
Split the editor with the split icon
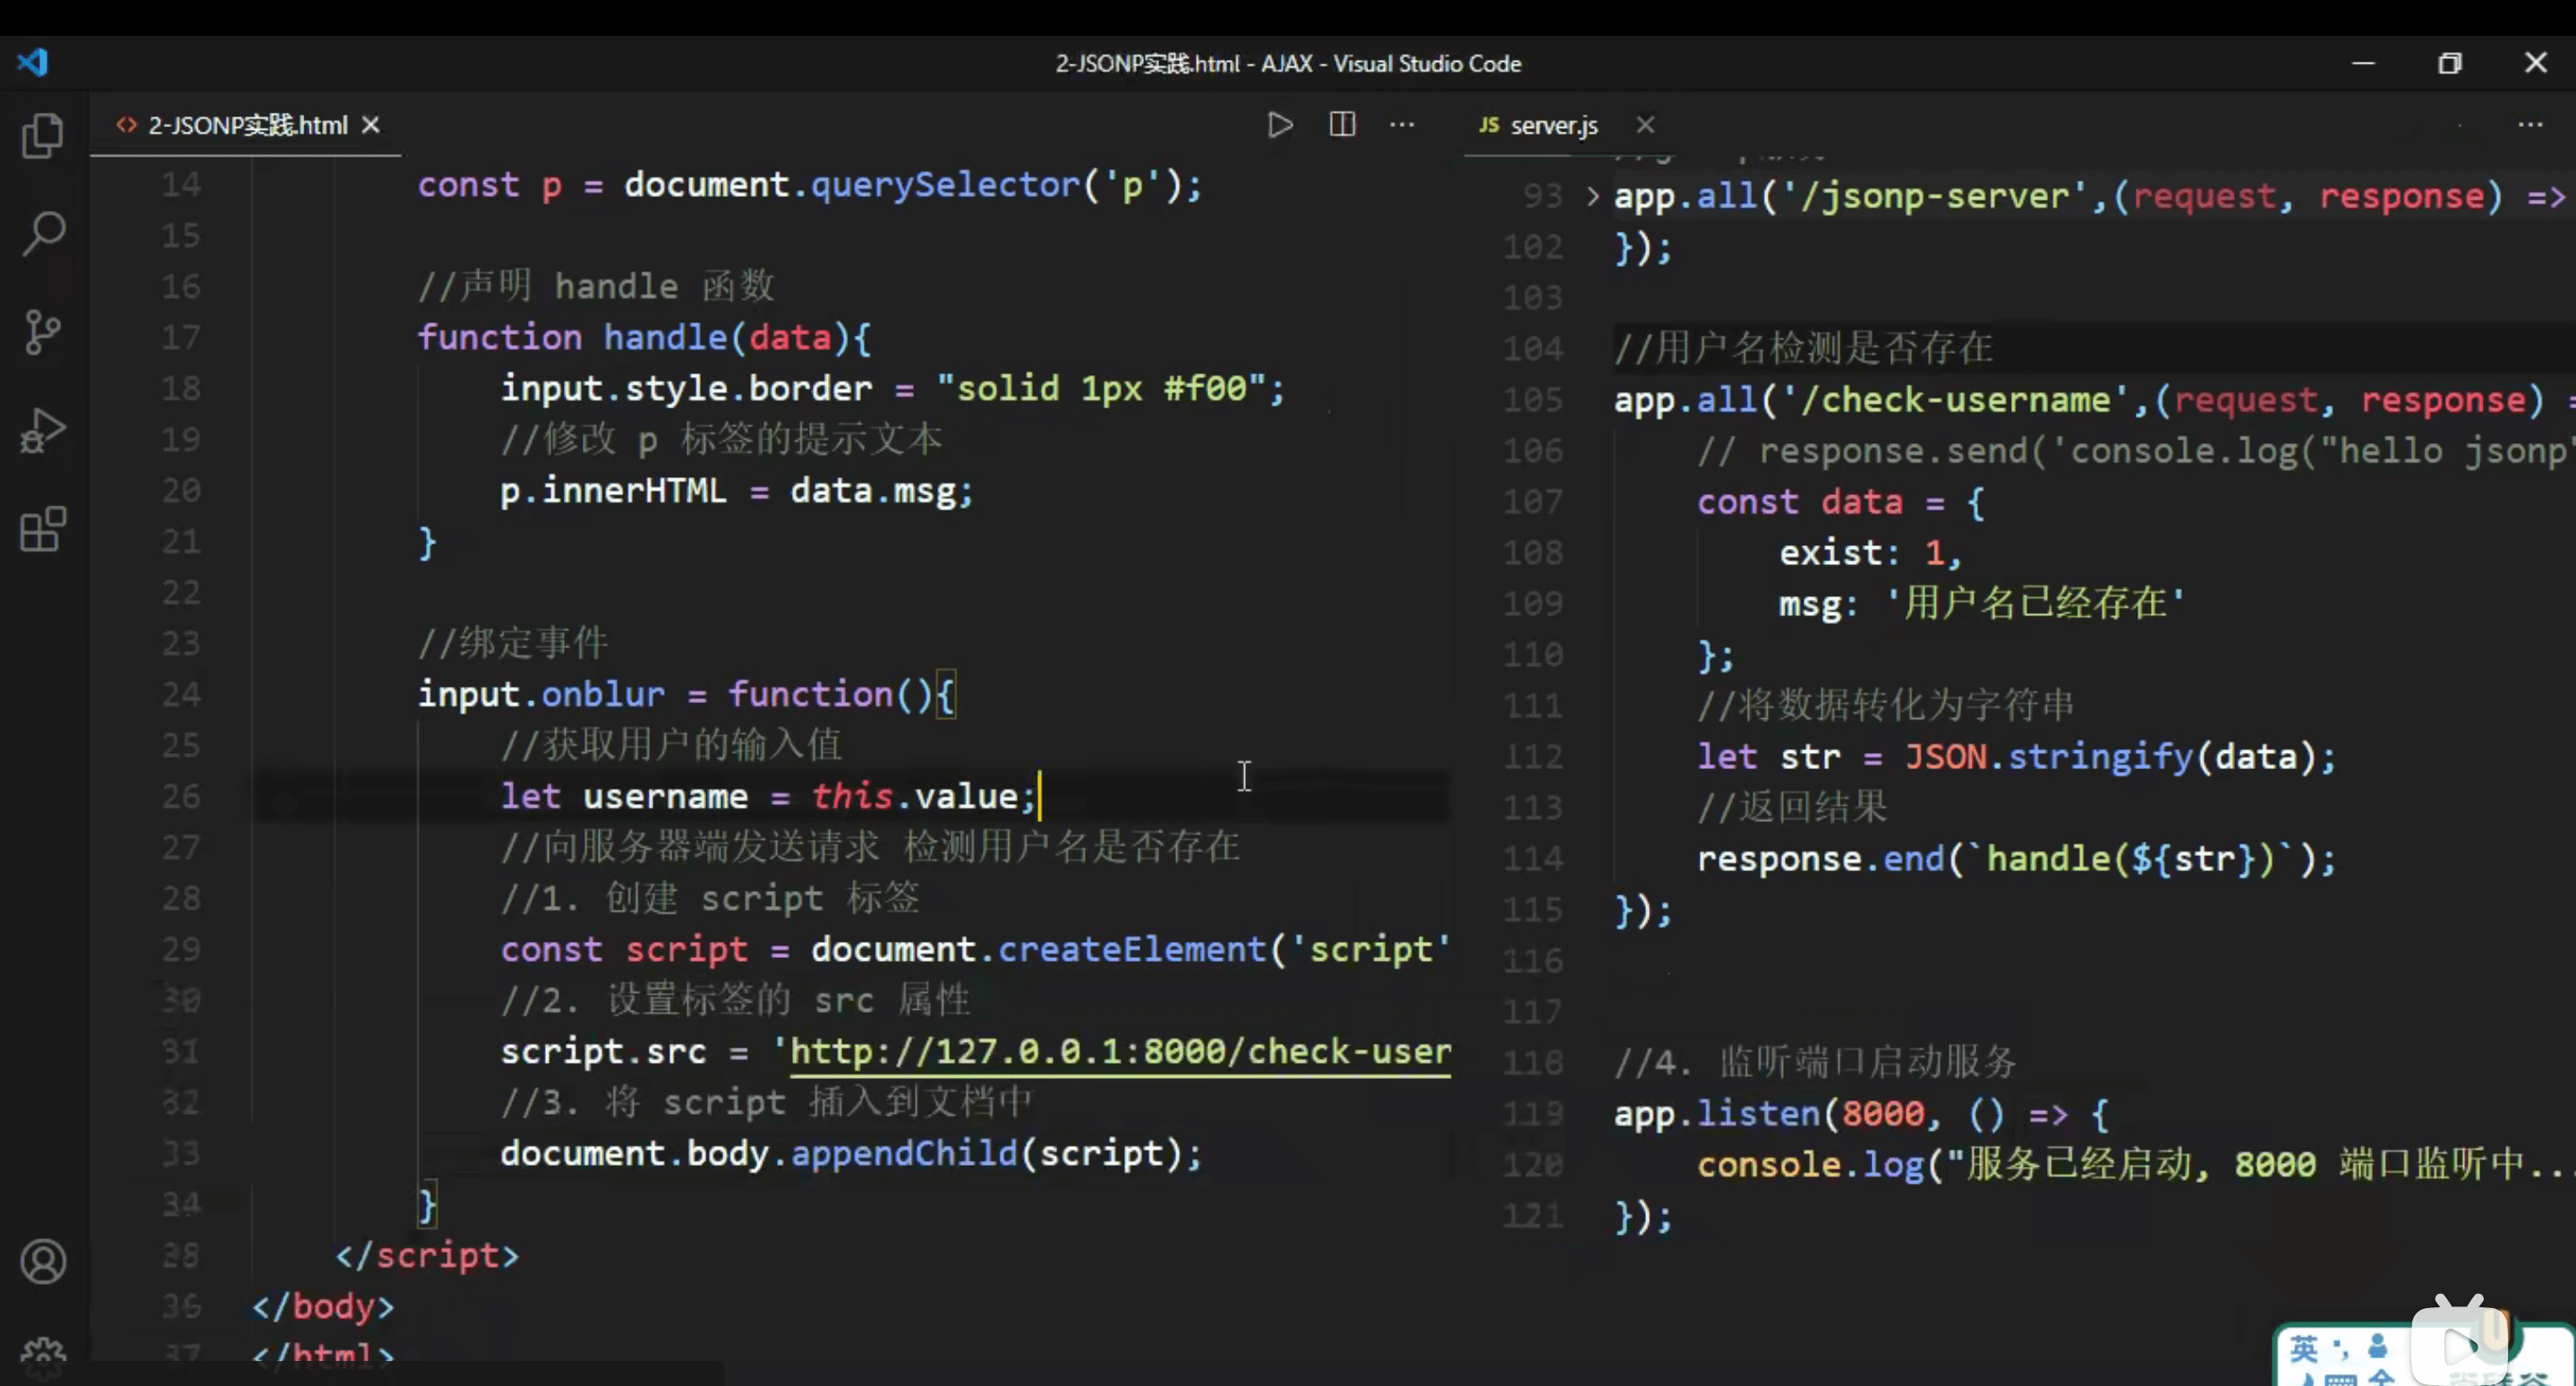(x=1342, y=125)
